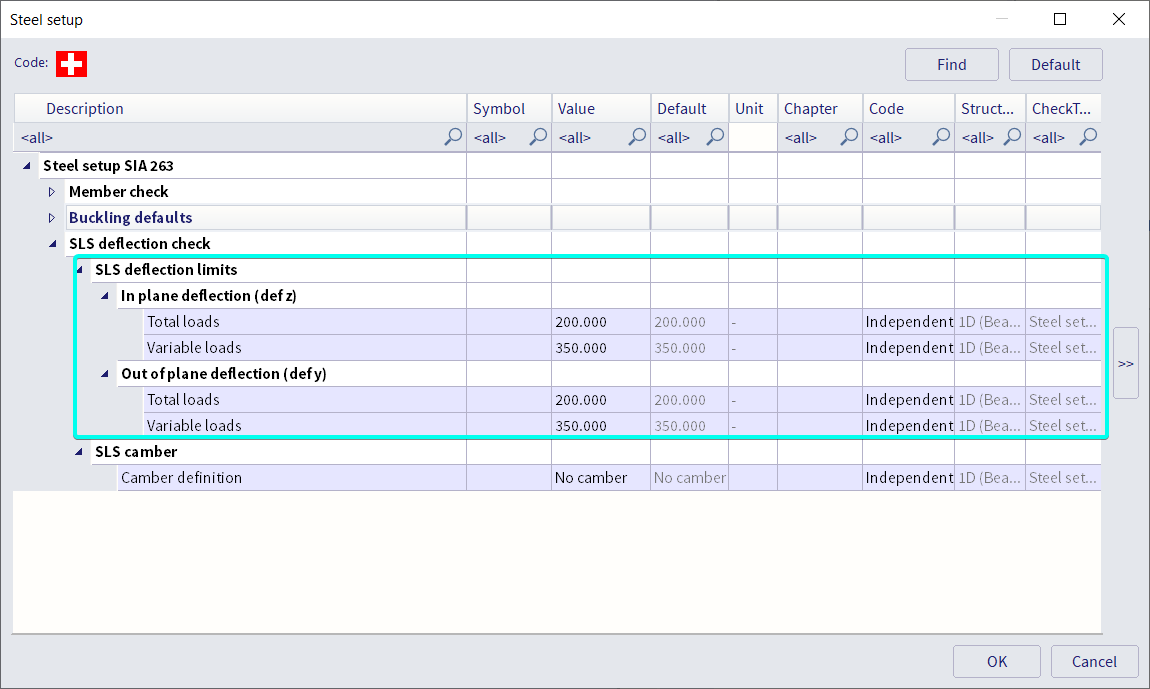Click the search icon in the Chapter column

tap(848, 137)
